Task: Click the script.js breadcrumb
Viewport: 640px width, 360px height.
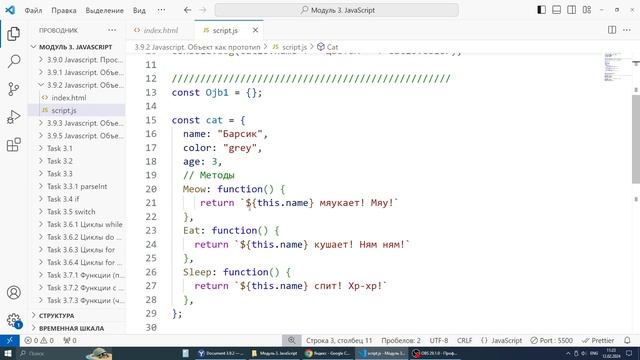Action: (x=289, y=47)
